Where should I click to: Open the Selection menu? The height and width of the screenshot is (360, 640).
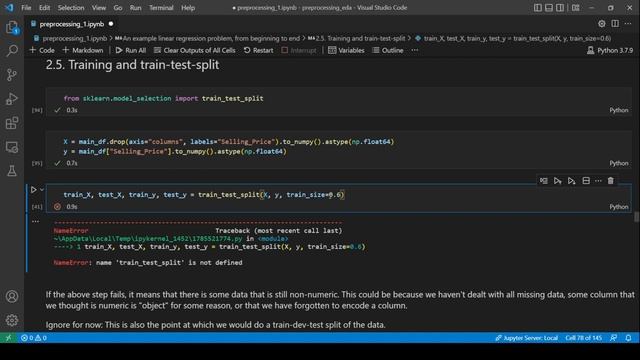[71, 8]
